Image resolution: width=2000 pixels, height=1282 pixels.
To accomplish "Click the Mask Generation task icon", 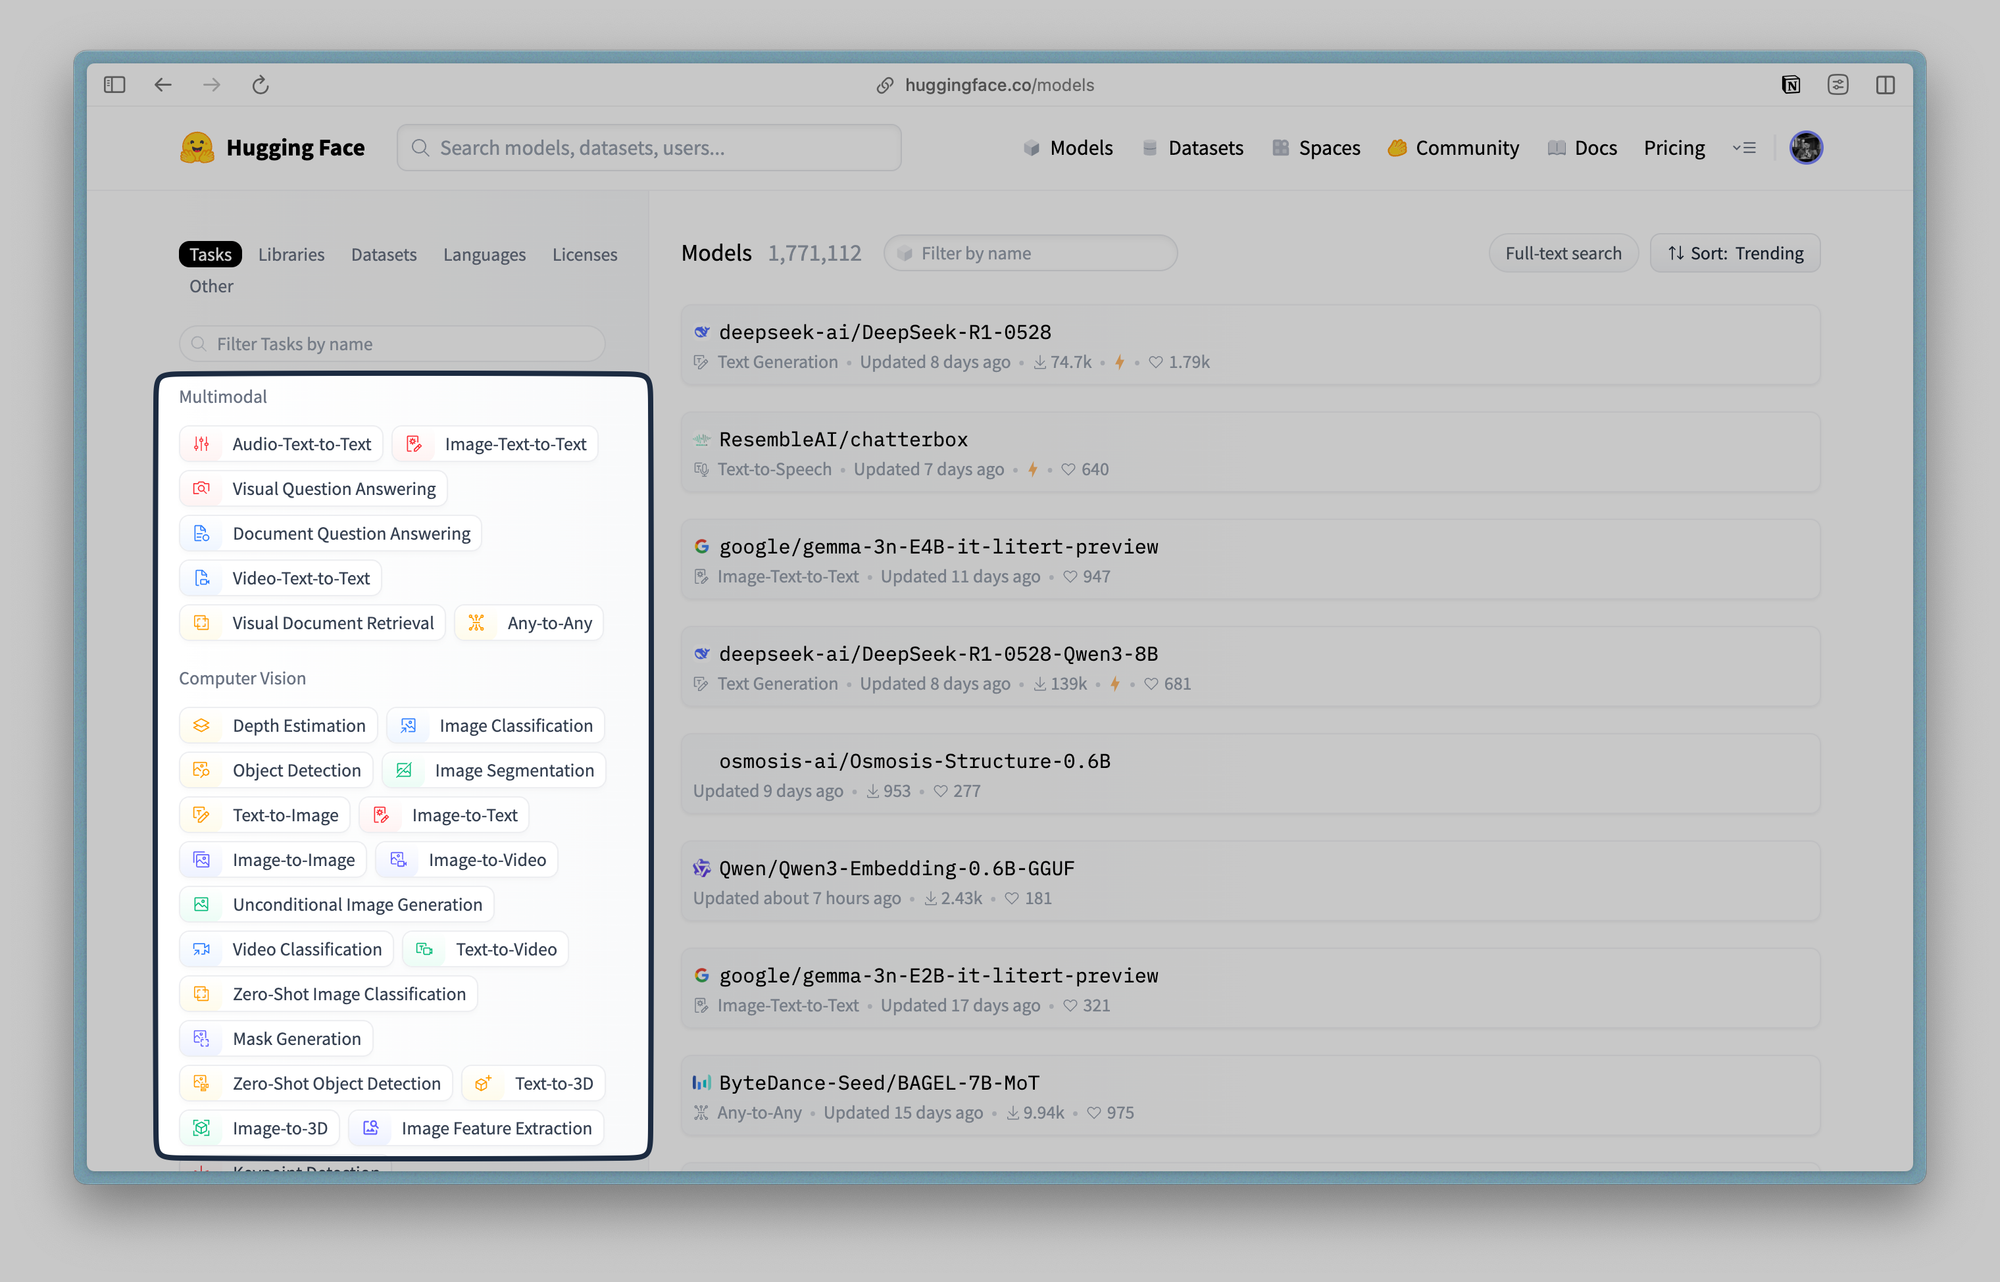I will 201,1039.
